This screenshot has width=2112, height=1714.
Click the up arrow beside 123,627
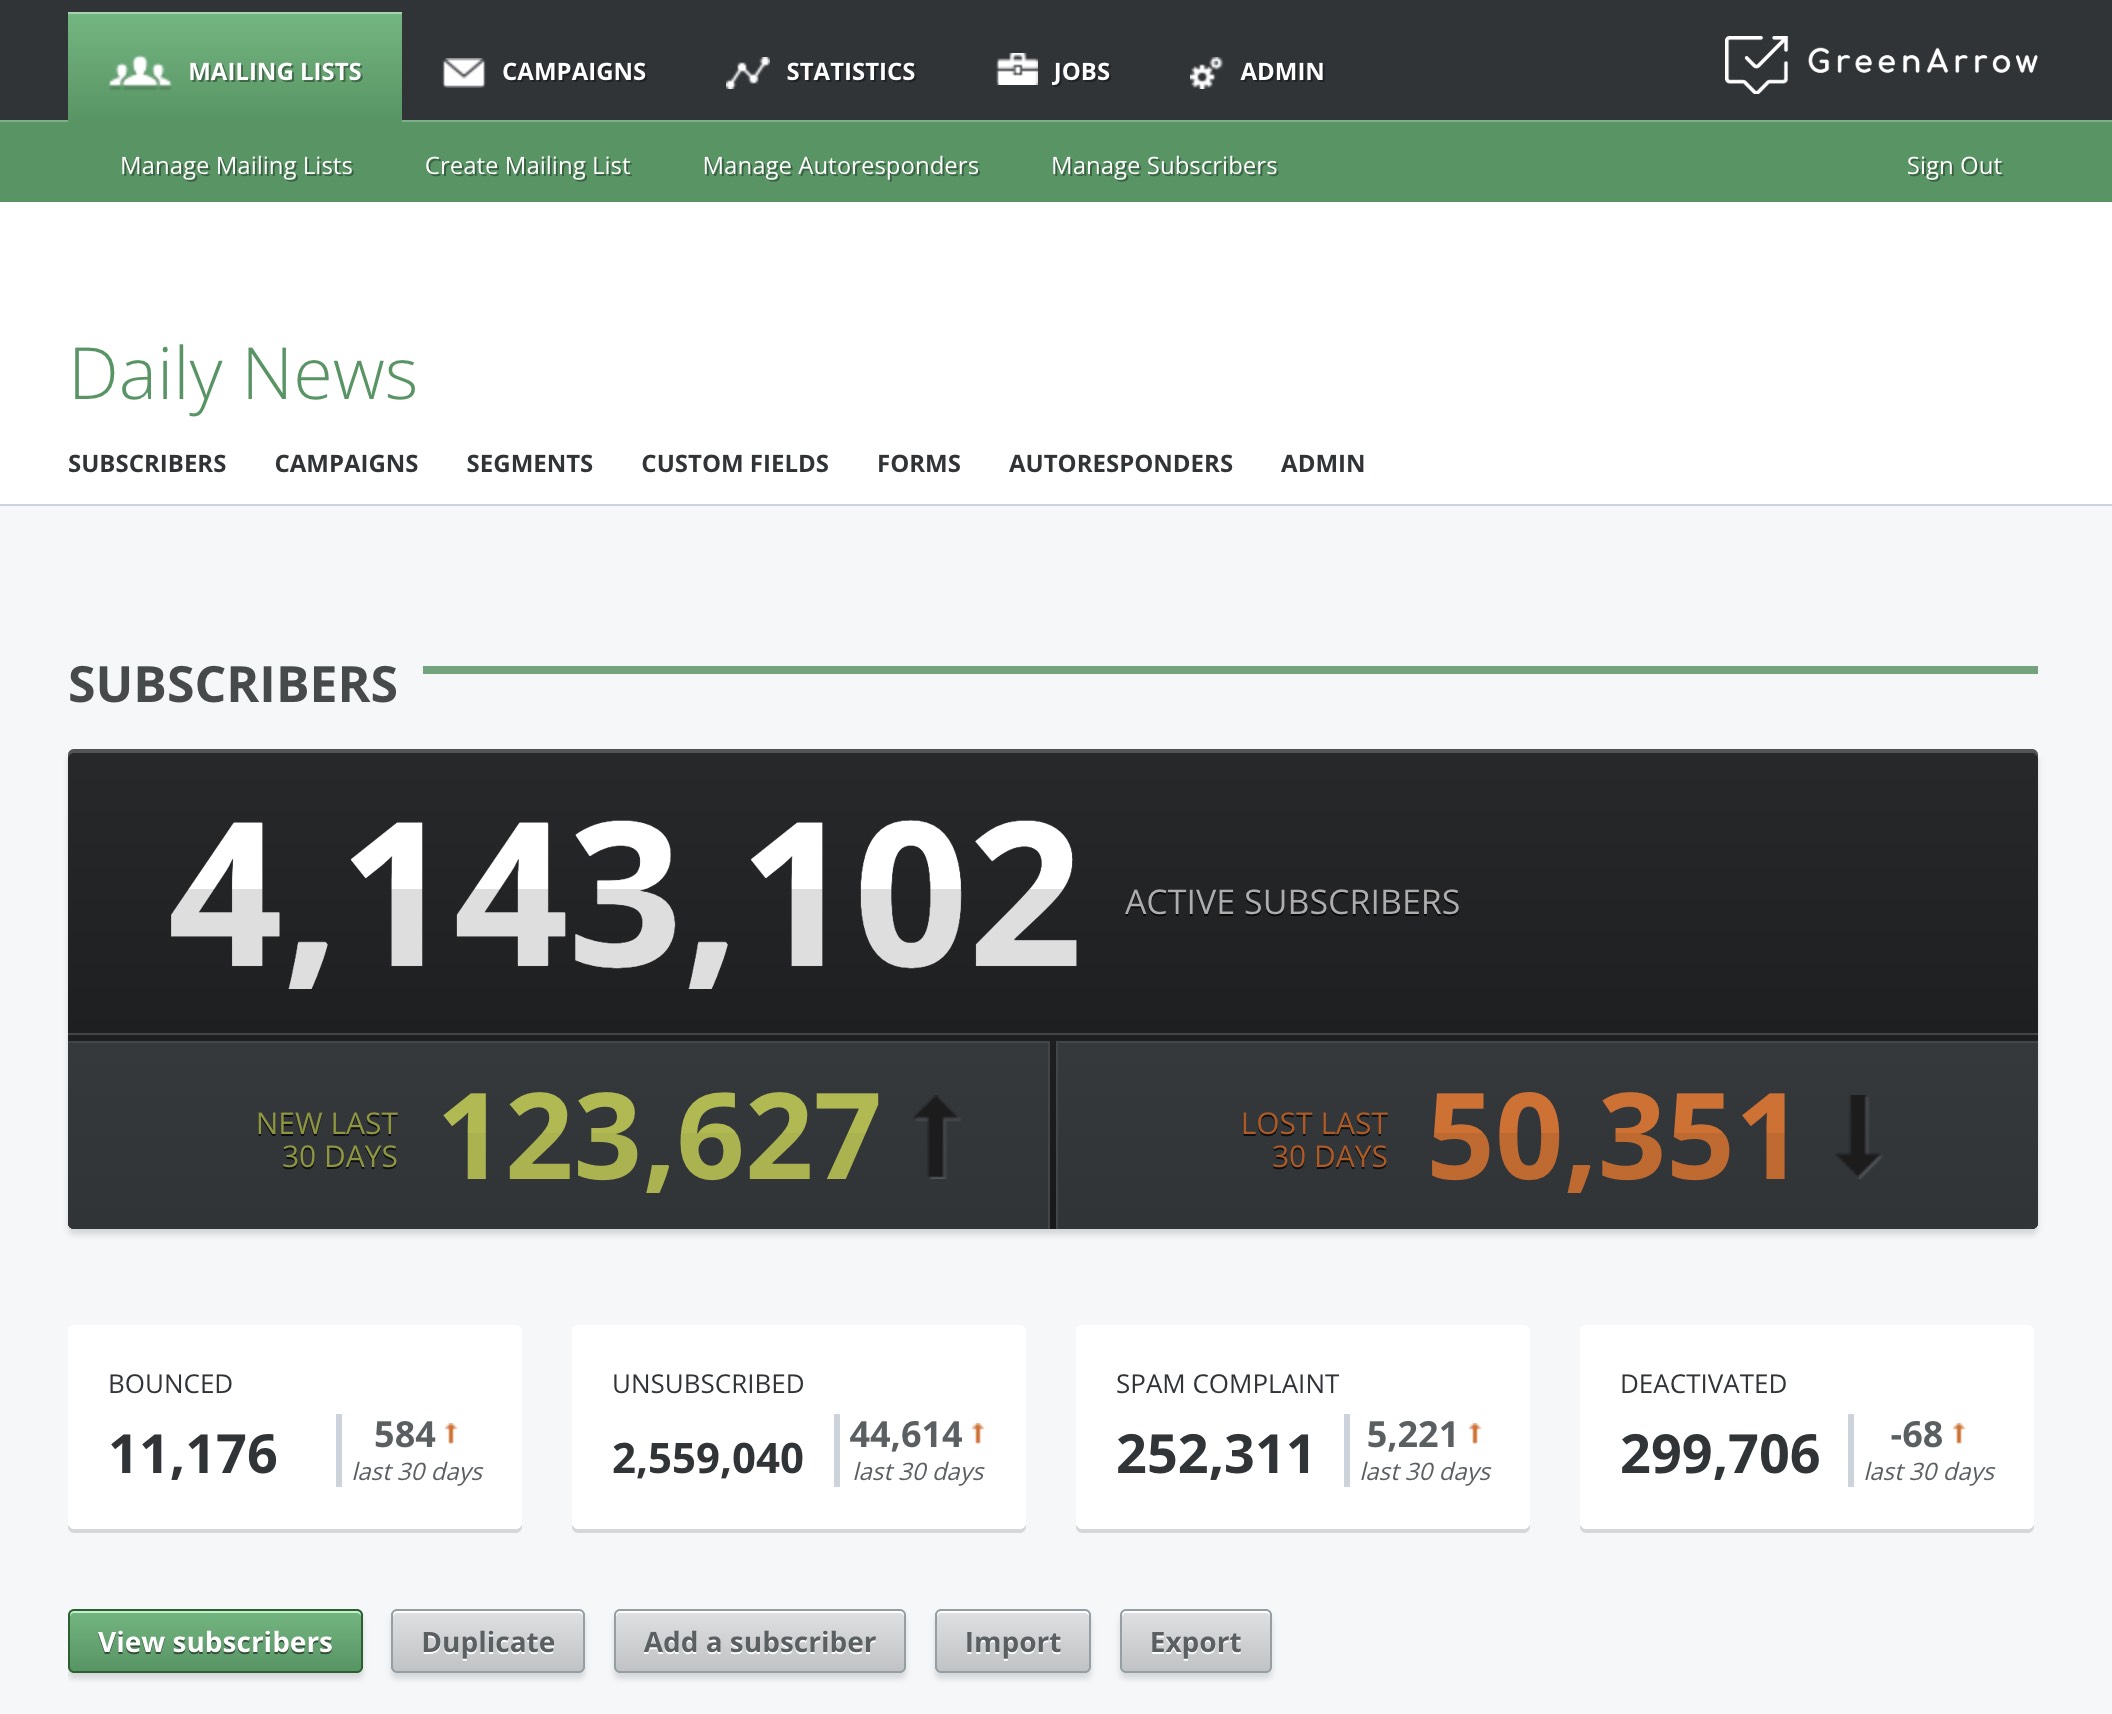point(937,1136)
